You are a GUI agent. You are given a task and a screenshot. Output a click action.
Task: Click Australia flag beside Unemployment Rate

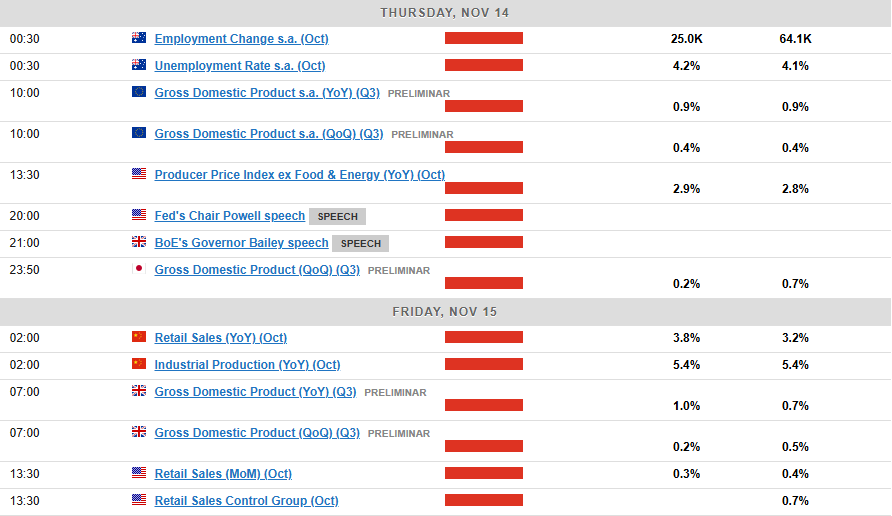tap(139, 65)
